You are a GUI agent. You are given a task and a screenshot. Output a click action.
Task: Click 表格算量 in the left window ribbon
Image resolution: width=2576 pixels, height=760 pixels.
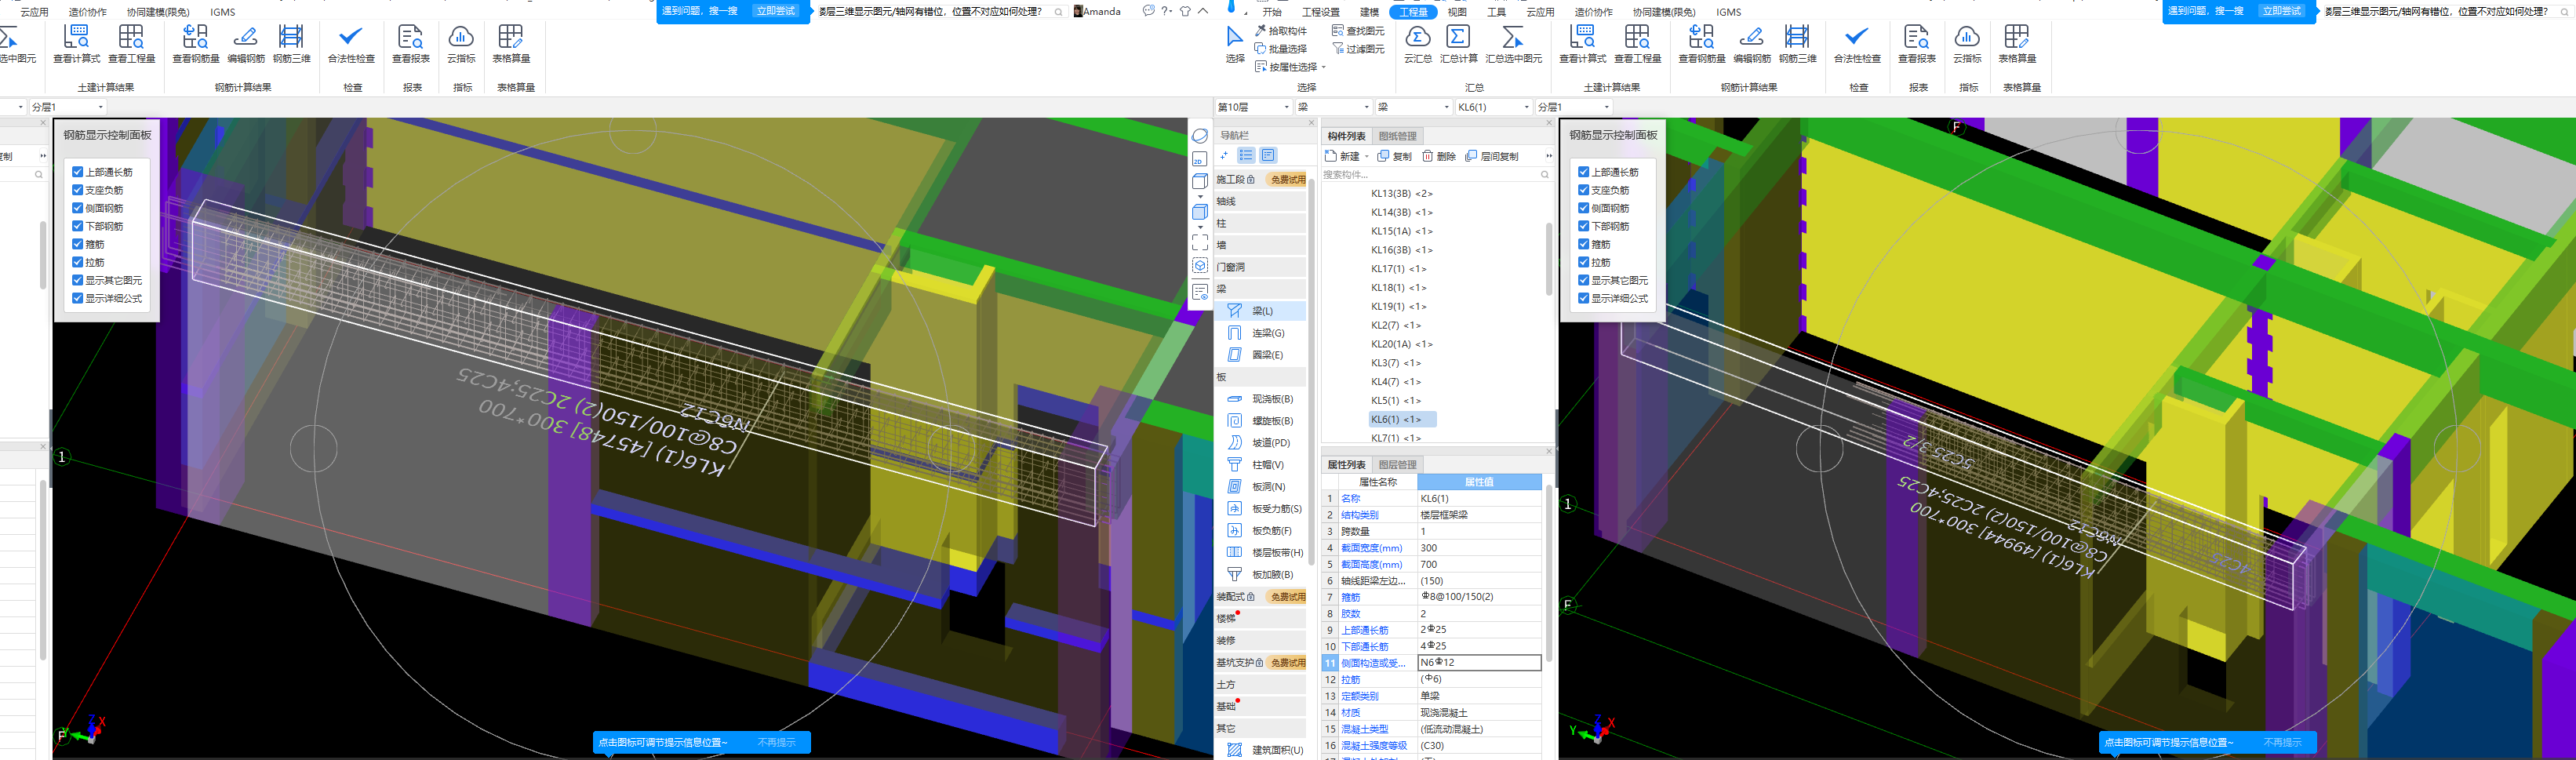tap(511, 45)
